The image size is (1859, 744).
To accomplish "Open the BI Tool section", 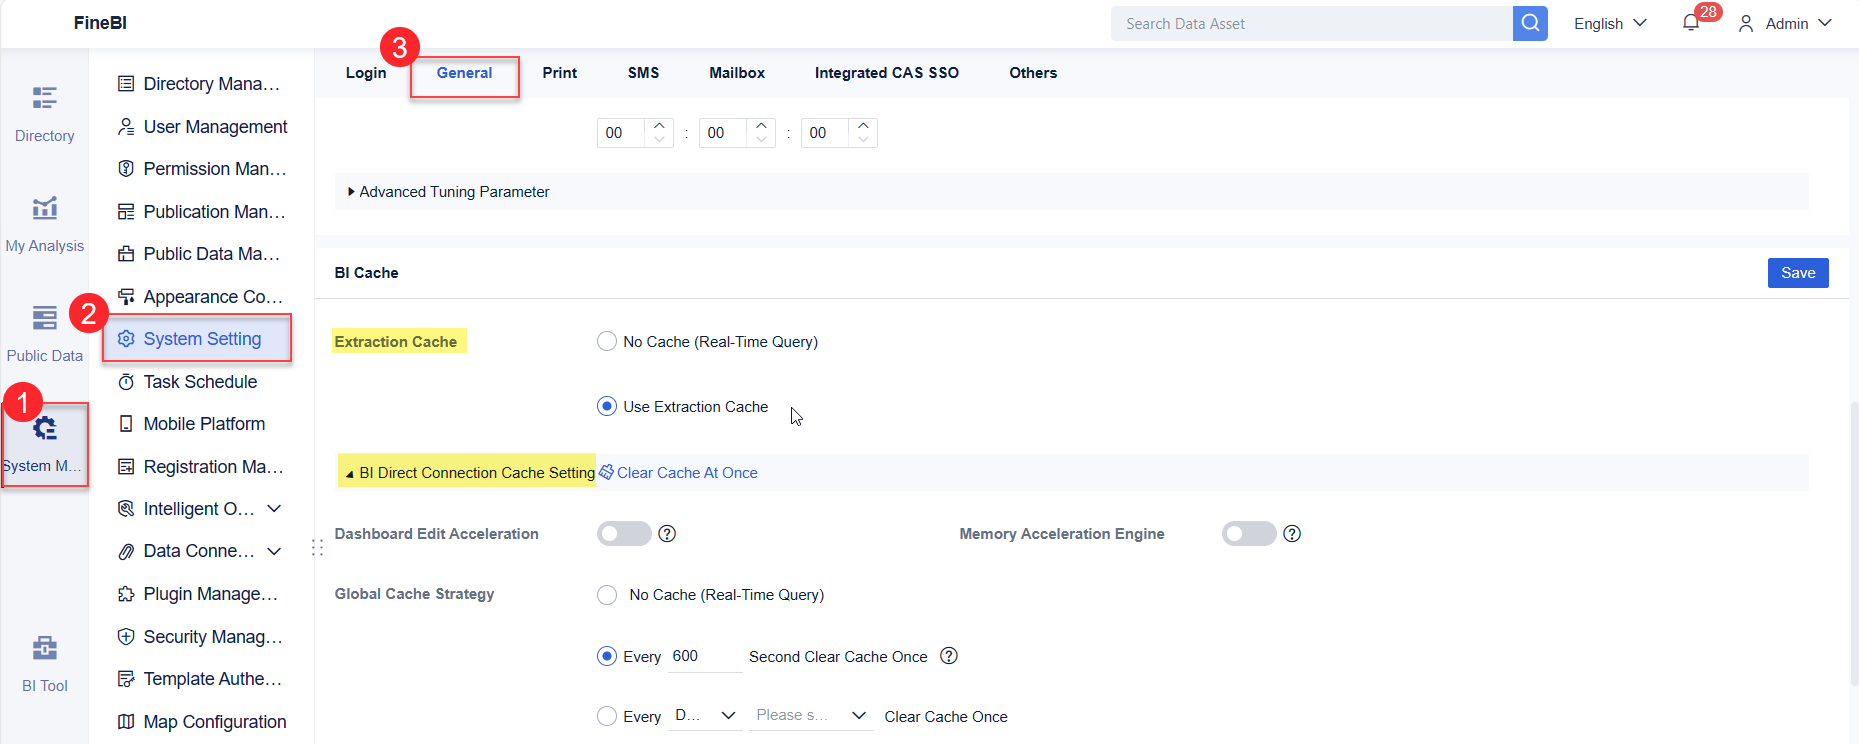I will (x=45, y=665).
